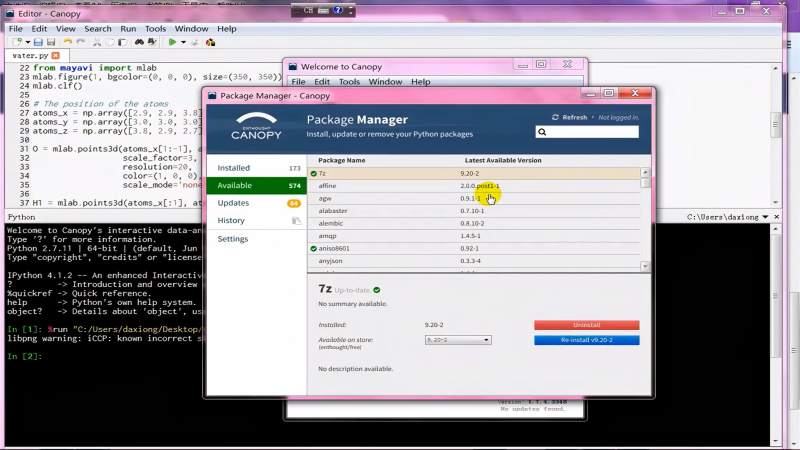Click the History icon in sidebar
The width and height of the screenshot is (800, 450).
[x=295, y=220]
